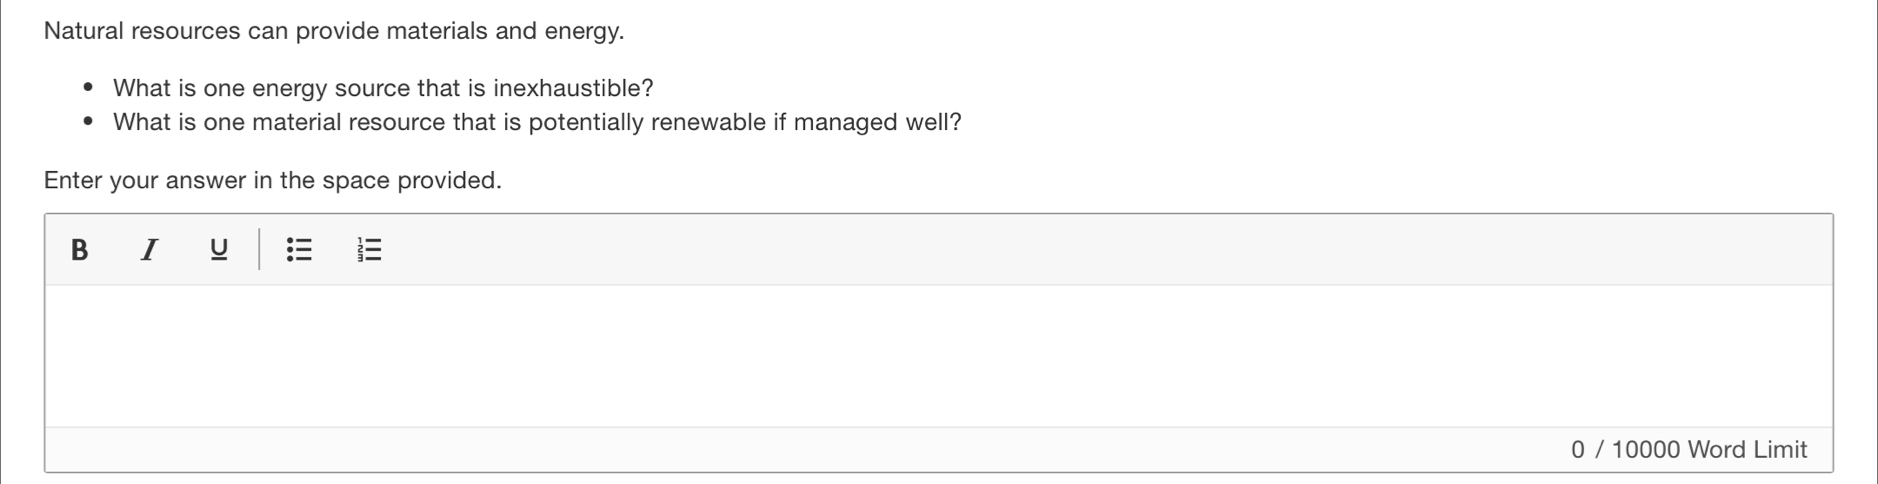Toggle bold formatting in the editor
The height and width of the screenshot is (484, 1878).
coord(80,249)
